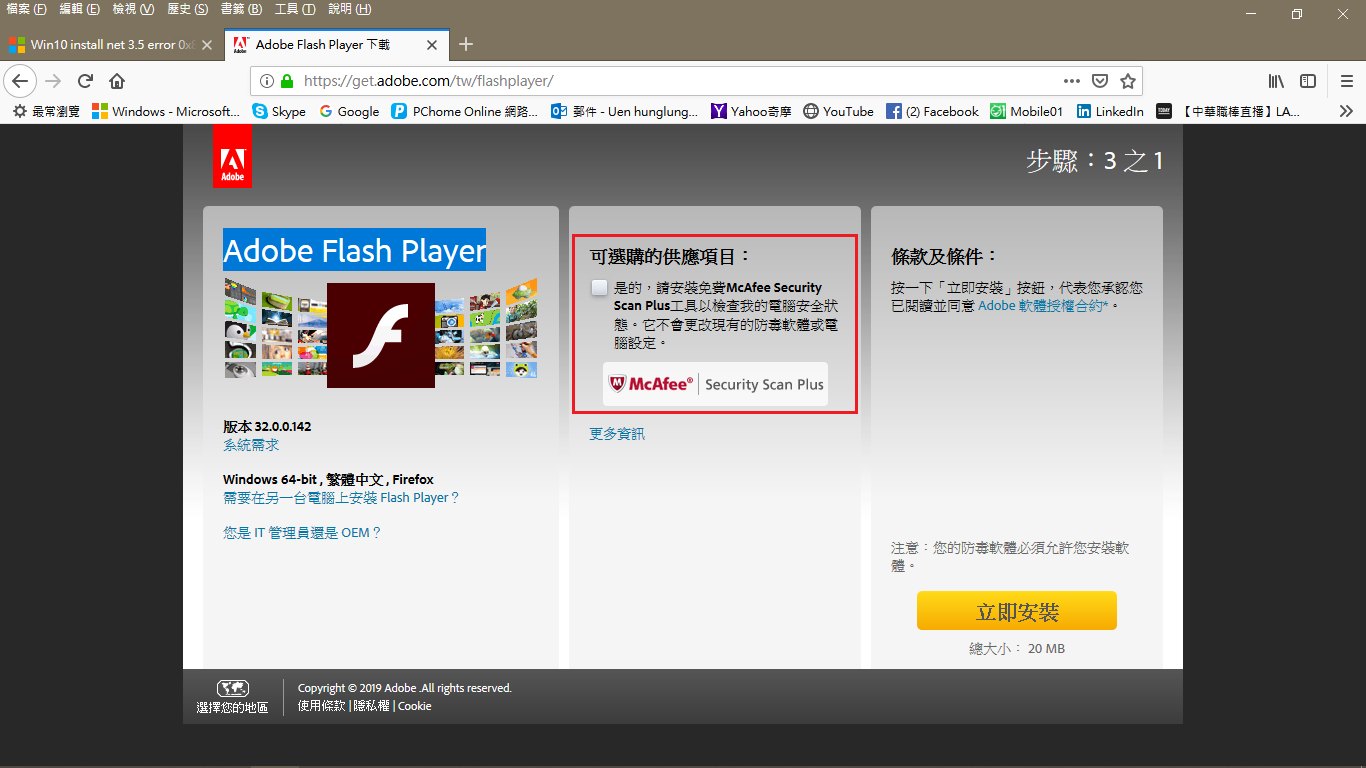Open the Firefox home page icon
This screenshot has height=768, width=1366.
pos(117,81)
